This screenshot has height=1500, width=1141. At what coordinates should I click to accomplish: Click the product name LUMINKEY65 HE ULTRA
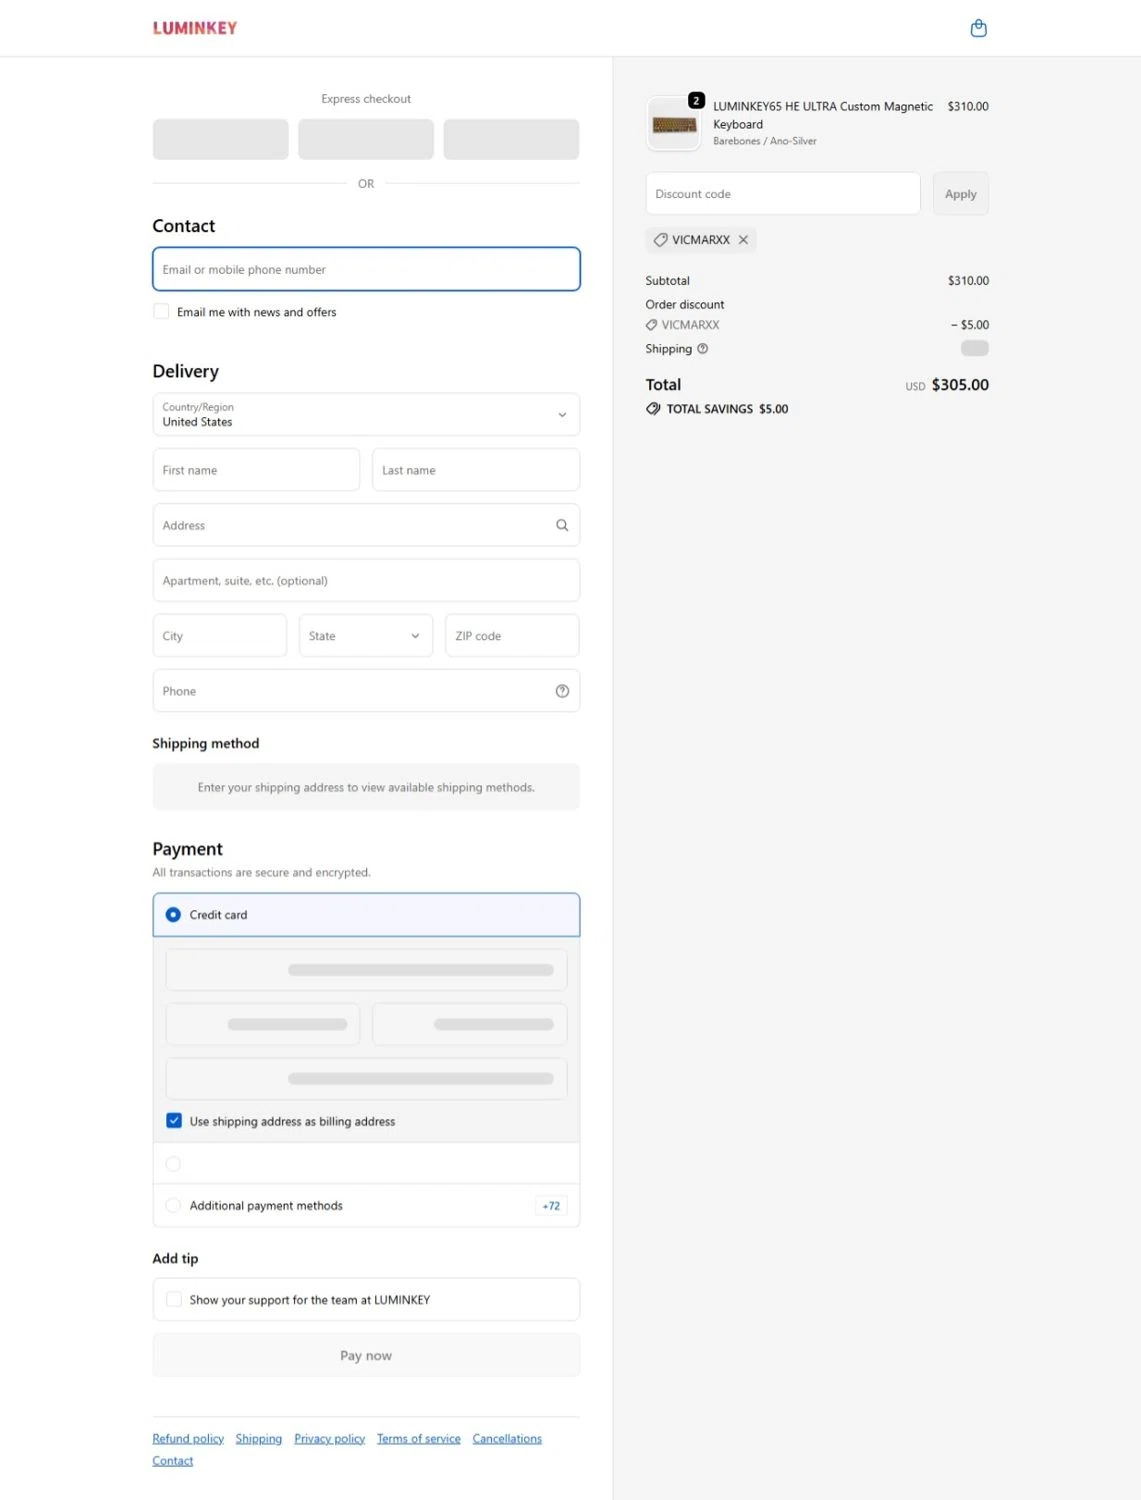[x=823, y=115]
